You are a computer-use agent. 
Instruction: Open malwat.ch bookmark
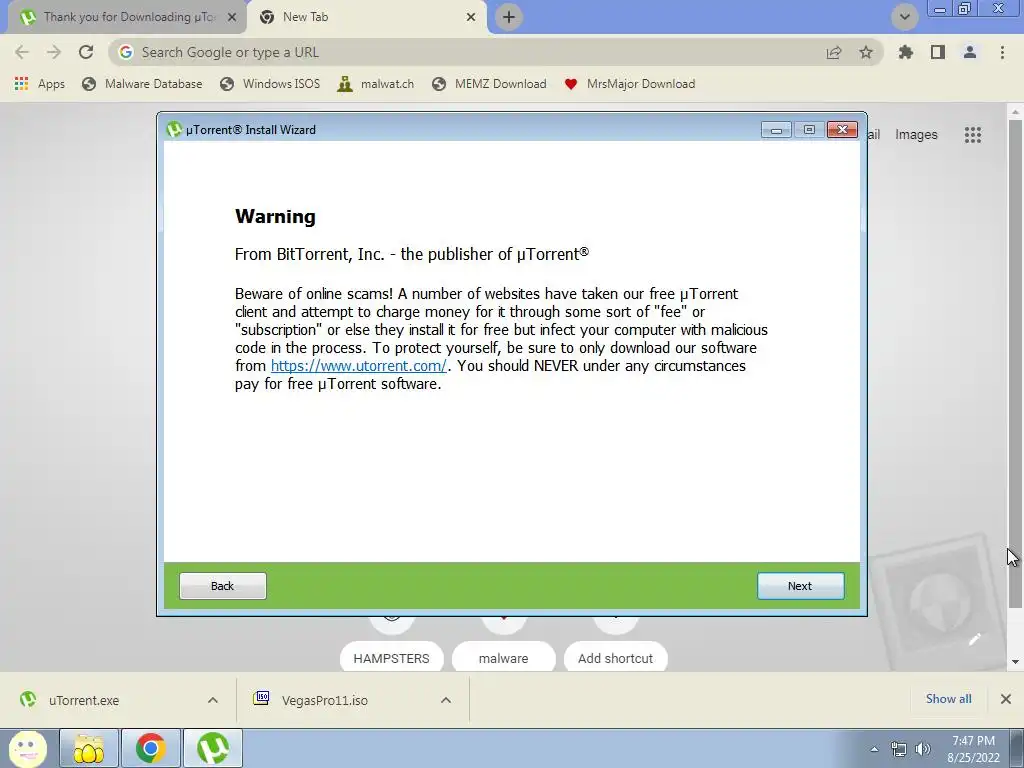(376, 84)
